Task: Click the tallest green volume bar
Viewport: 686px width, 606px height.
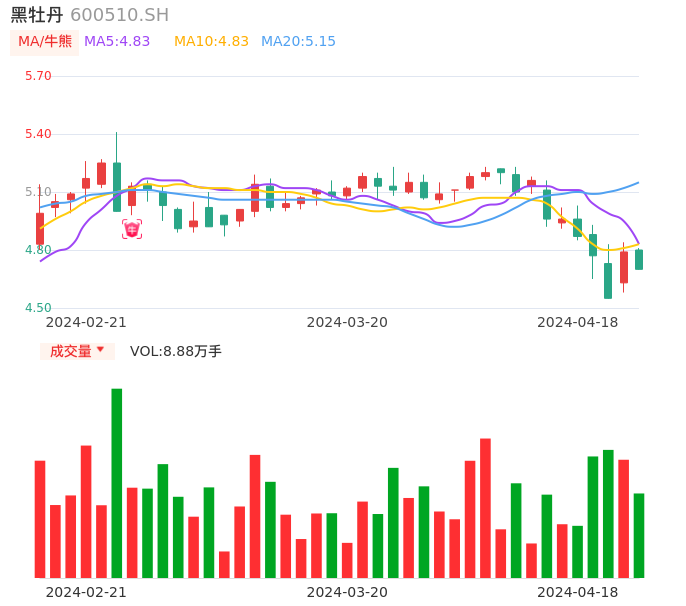Action: (x=117, y=483)
